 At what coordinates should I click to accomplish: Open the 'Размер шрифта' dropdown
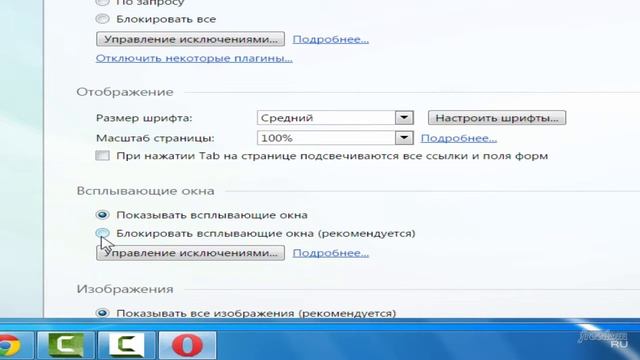pos(335,118)
